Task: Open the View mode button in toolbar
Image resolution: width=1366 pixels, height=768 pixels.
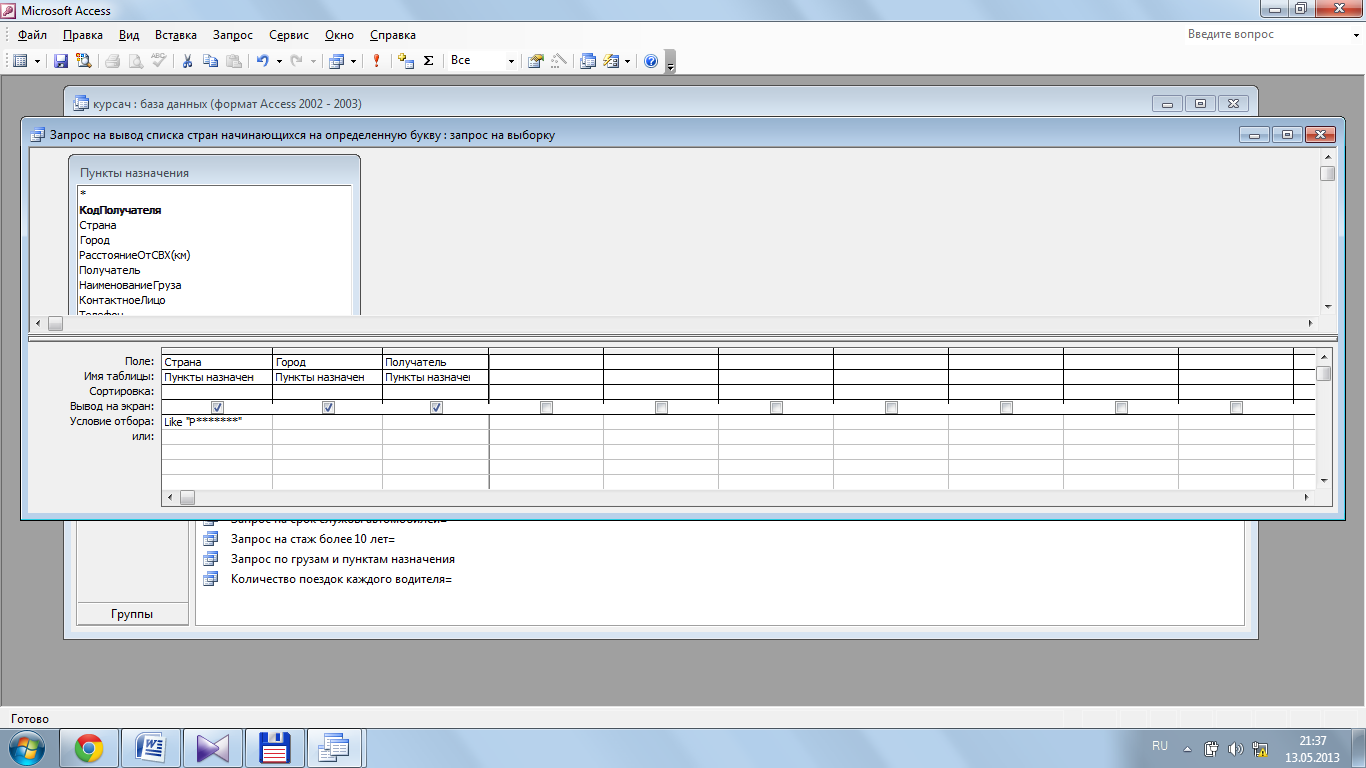Action: click(x=20, y=61)
